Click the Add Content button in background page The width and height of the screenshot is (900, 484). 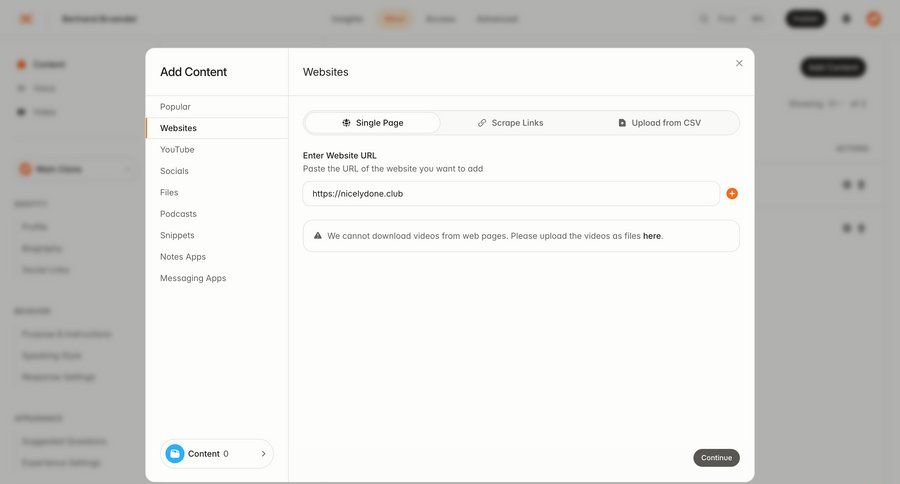tap(833, 67)
